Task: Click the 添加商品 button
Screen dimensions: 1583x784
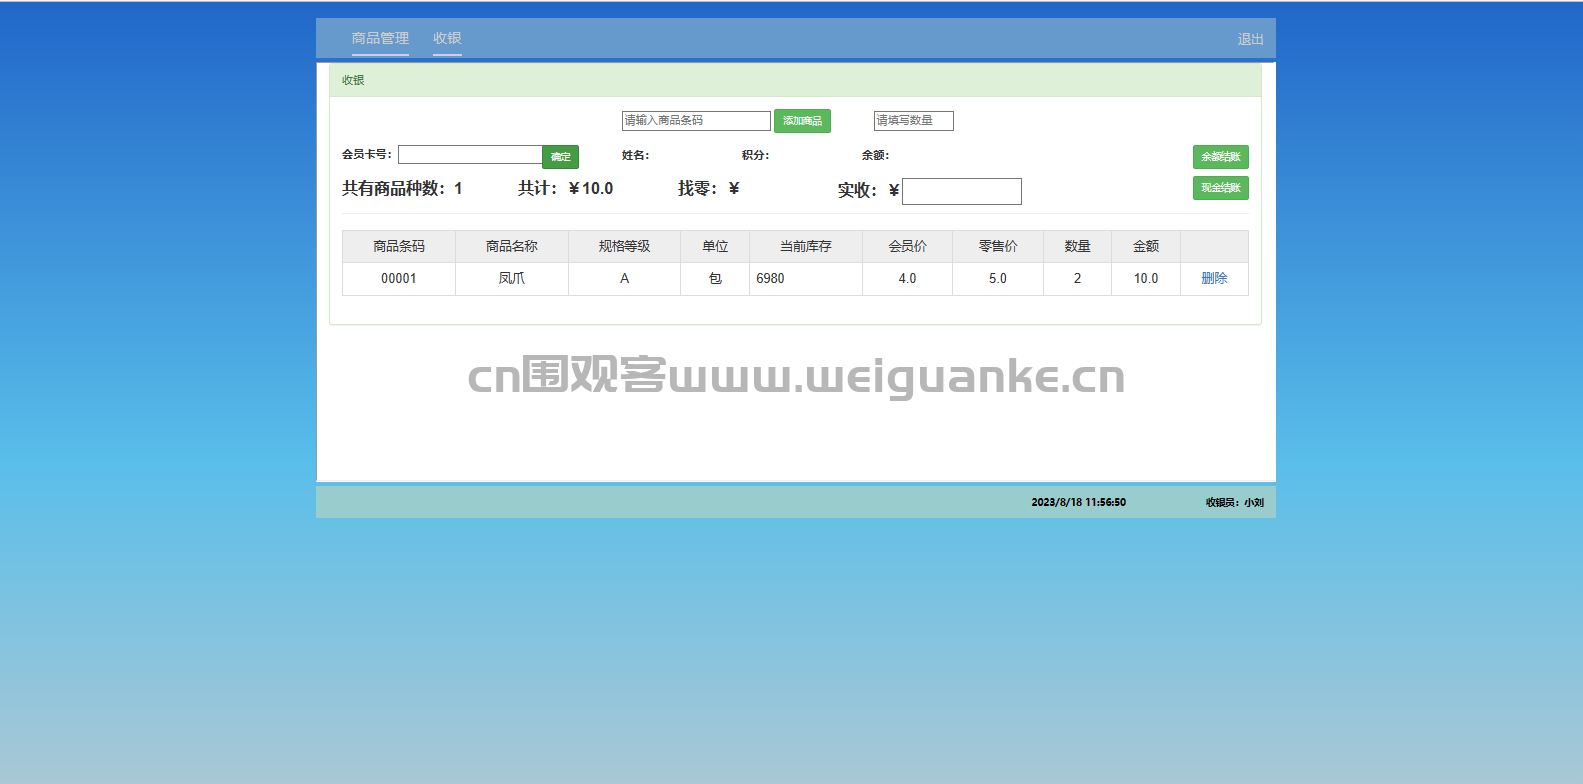Action: pos(802,121)
